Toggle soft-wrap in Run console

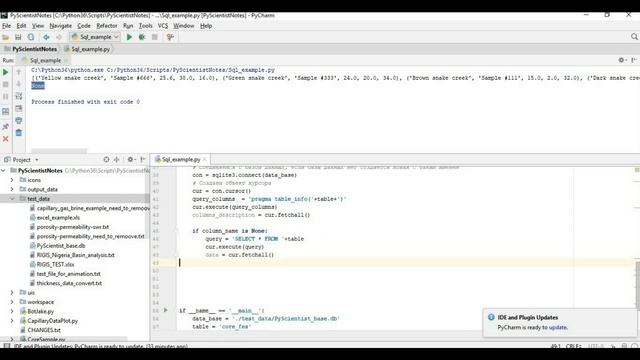(19, 96)
